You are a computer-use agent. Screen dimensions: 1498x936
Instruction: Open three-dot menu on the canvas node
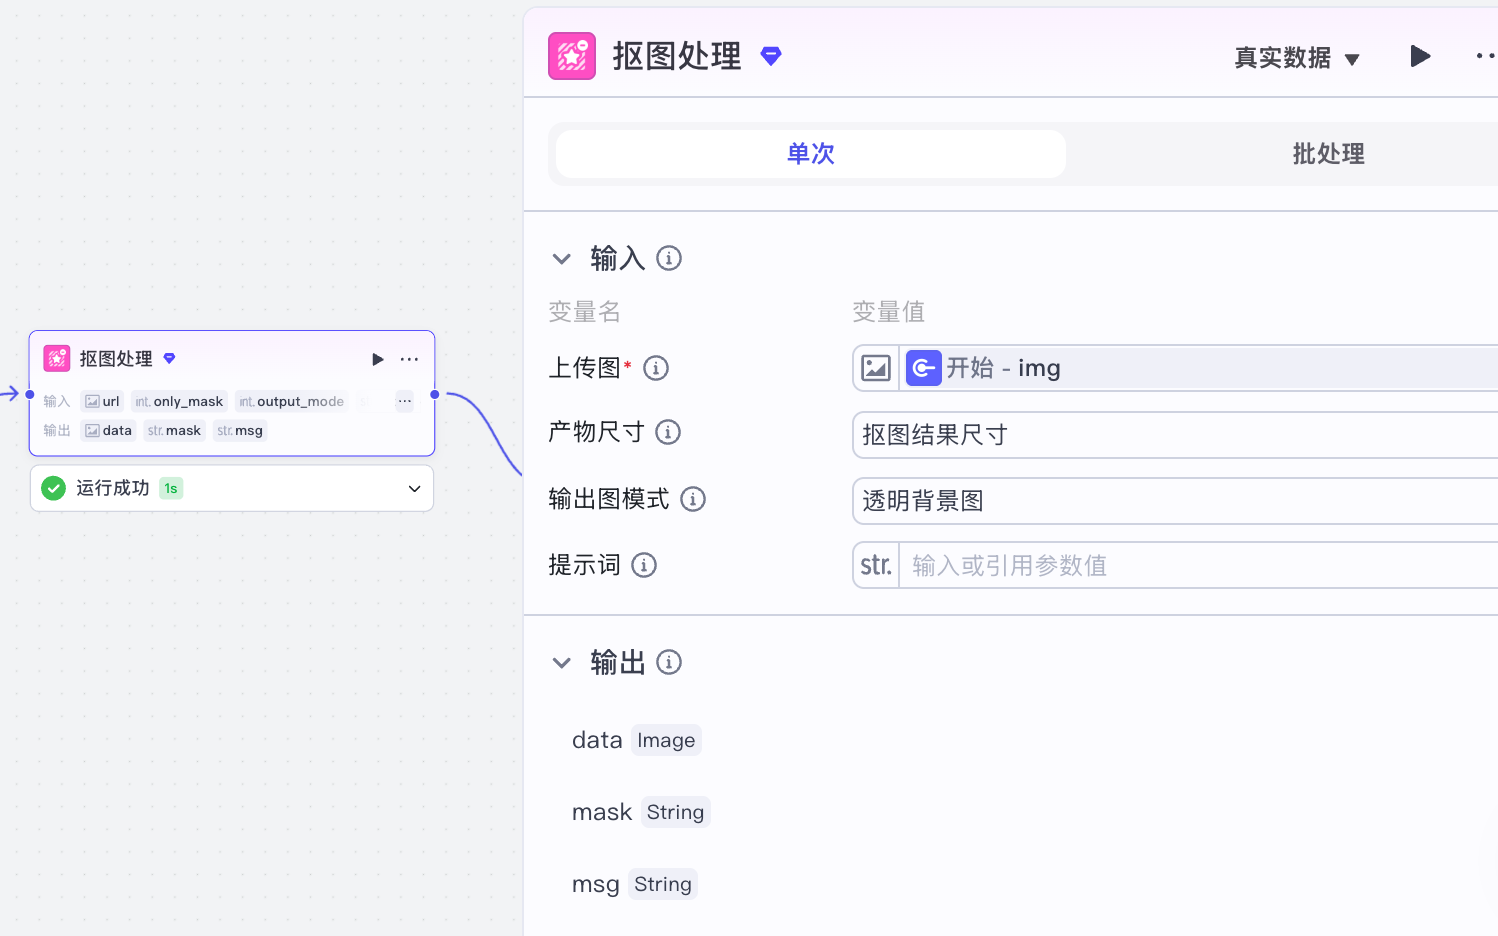pos(410,359)
